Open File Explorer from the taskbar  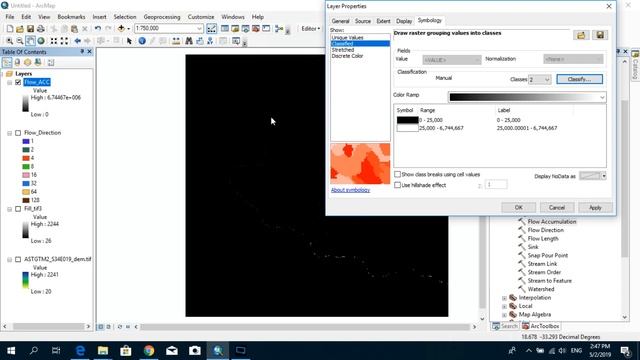[x=103, y=350]
